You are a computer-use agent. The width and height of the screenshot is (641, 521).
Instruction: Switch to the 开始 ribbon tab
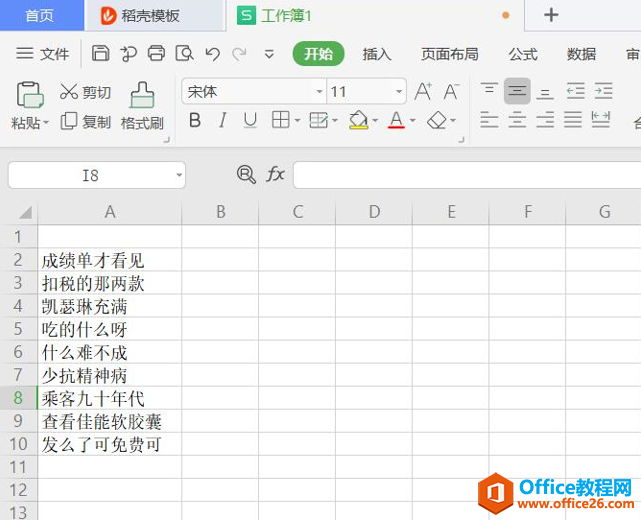click(x=318, y=54)
